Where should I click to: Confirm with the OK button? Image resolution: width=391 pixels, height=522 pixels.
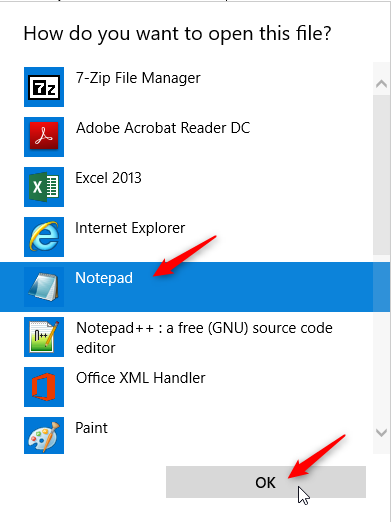pos(266,482)
